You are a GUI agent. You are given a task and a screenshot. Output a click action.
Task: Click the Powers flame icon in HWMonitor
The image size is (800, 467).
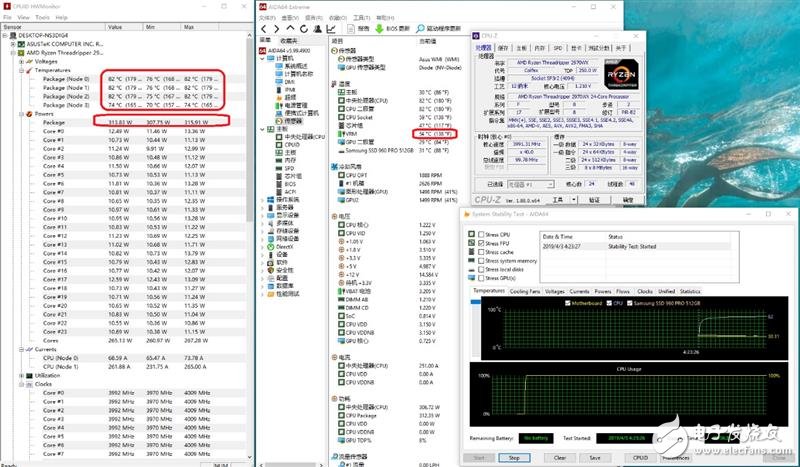(x=29, y=114)
